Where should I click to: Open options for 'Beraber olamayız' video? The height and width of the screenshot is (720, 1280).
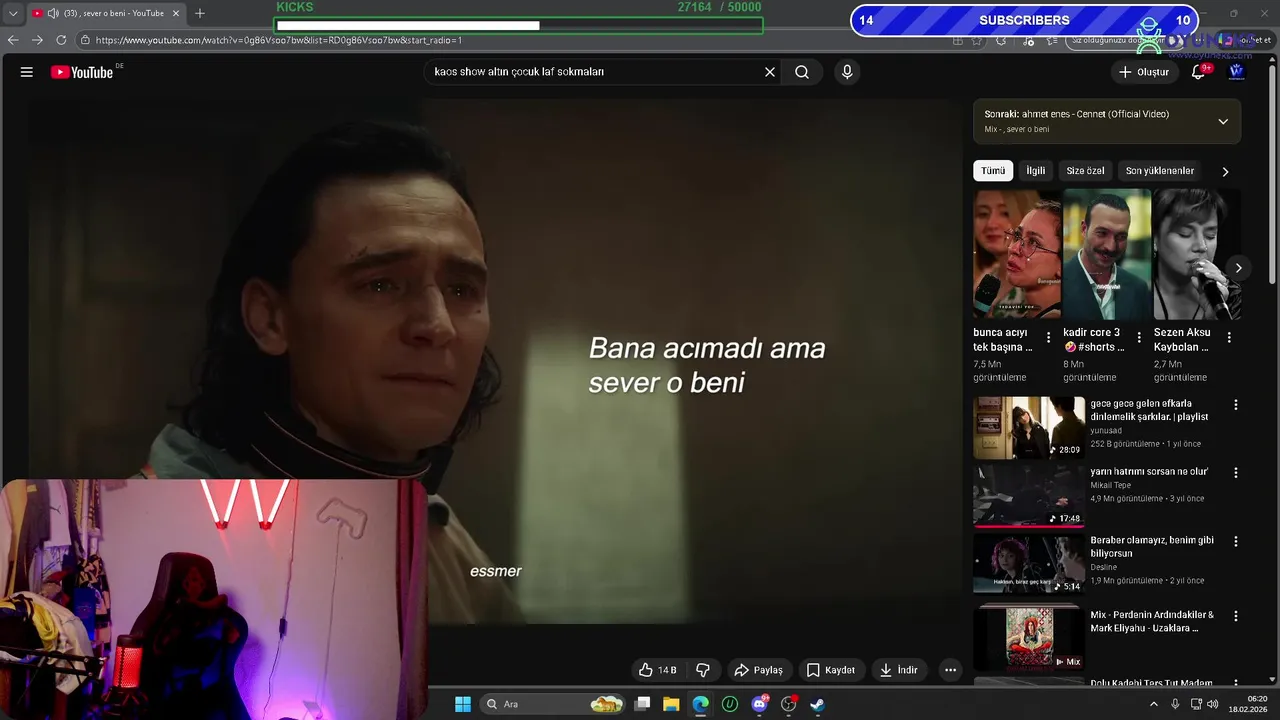(1235, 541)
